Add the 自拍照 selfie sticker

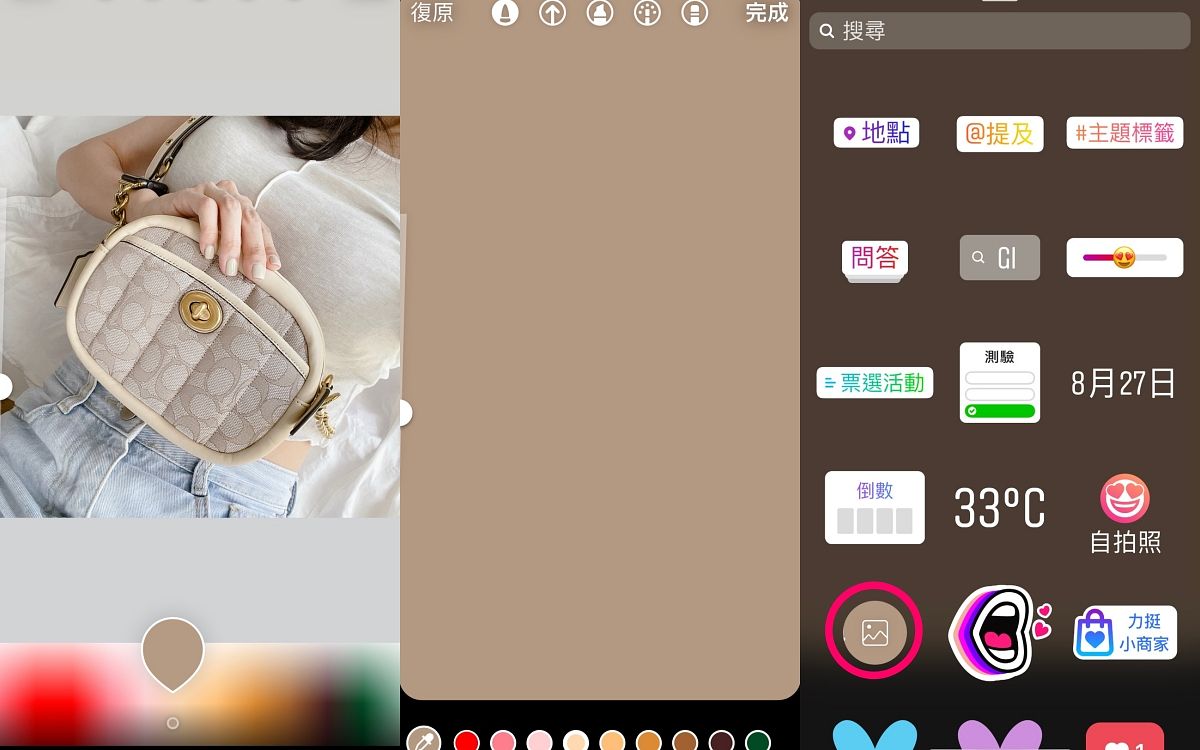point(1125,513)
